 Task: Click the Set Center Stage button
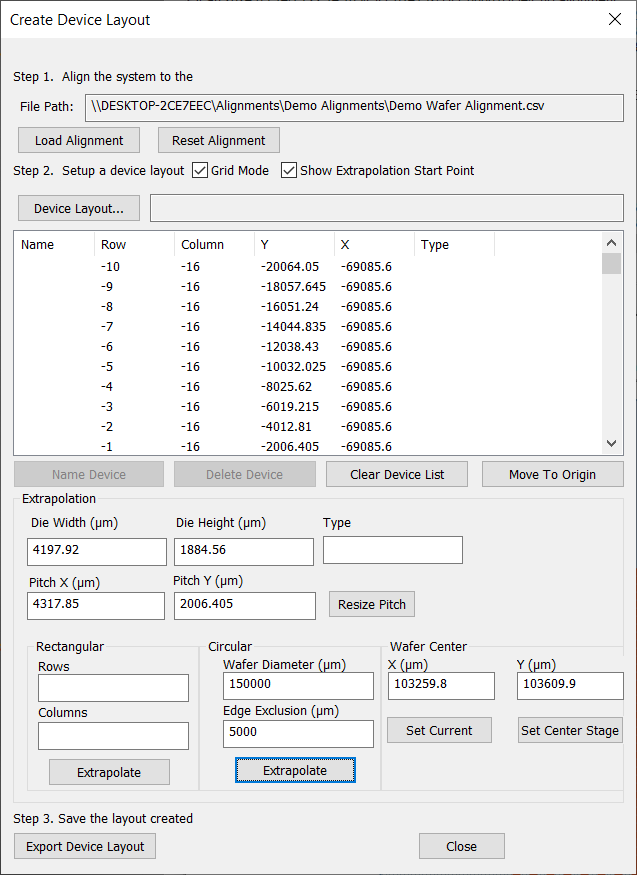pyautogui.click(x=570, y=730)
